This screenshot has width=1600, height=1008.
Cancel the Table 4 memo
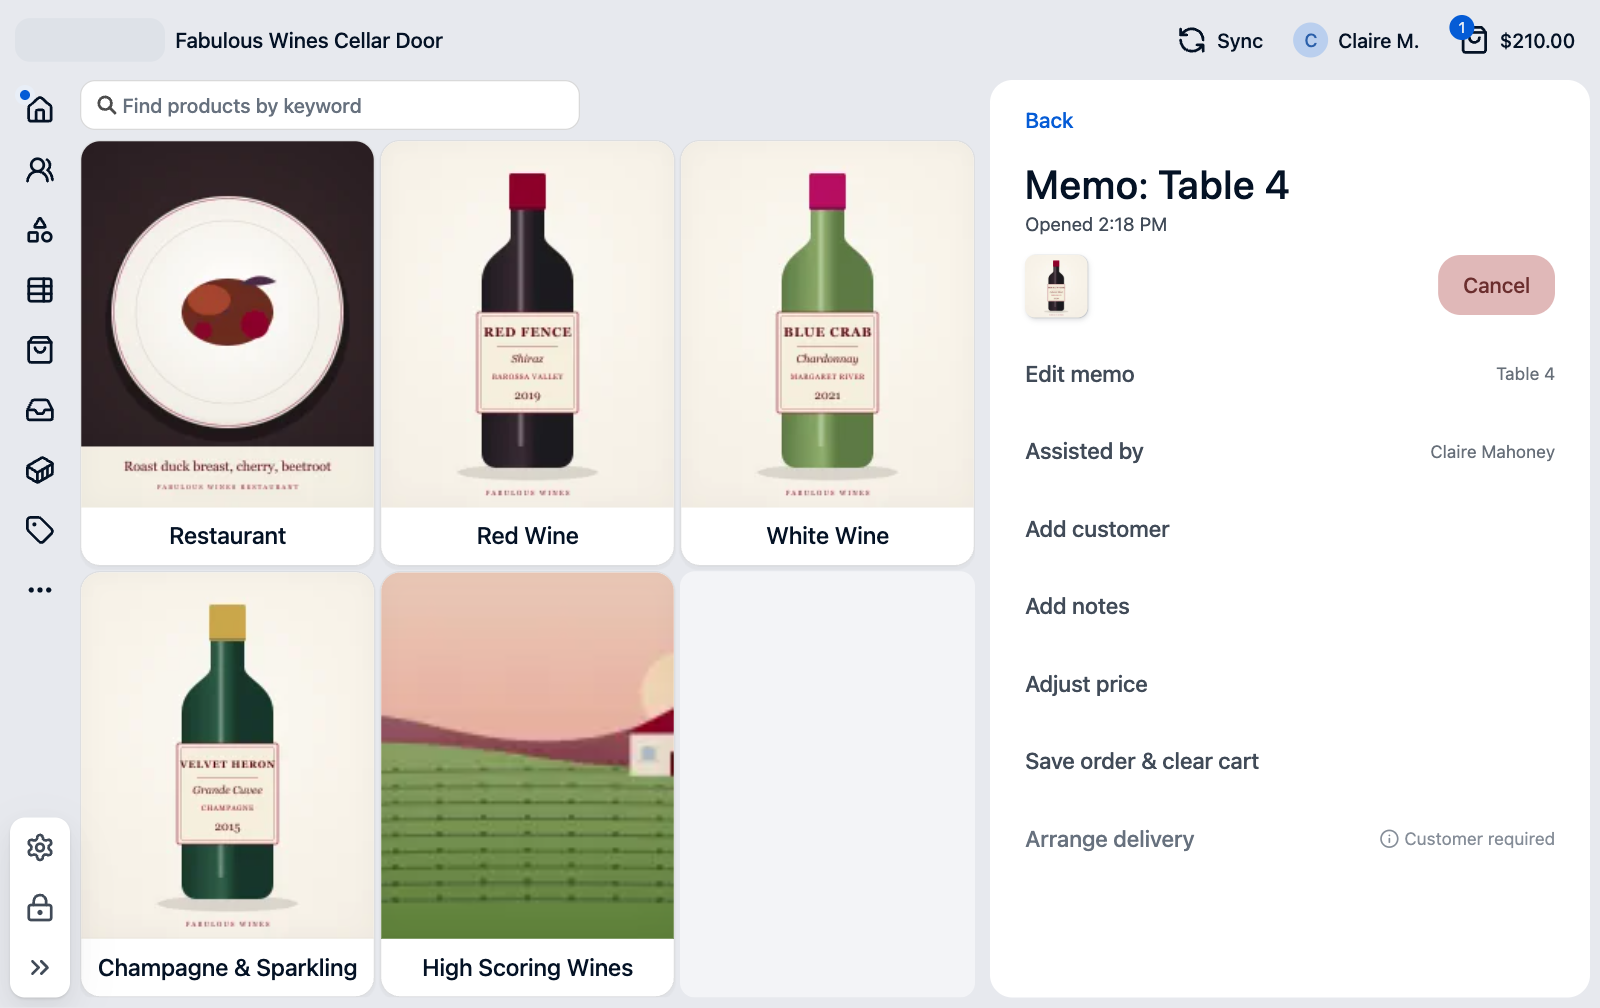coord(1496,285)
